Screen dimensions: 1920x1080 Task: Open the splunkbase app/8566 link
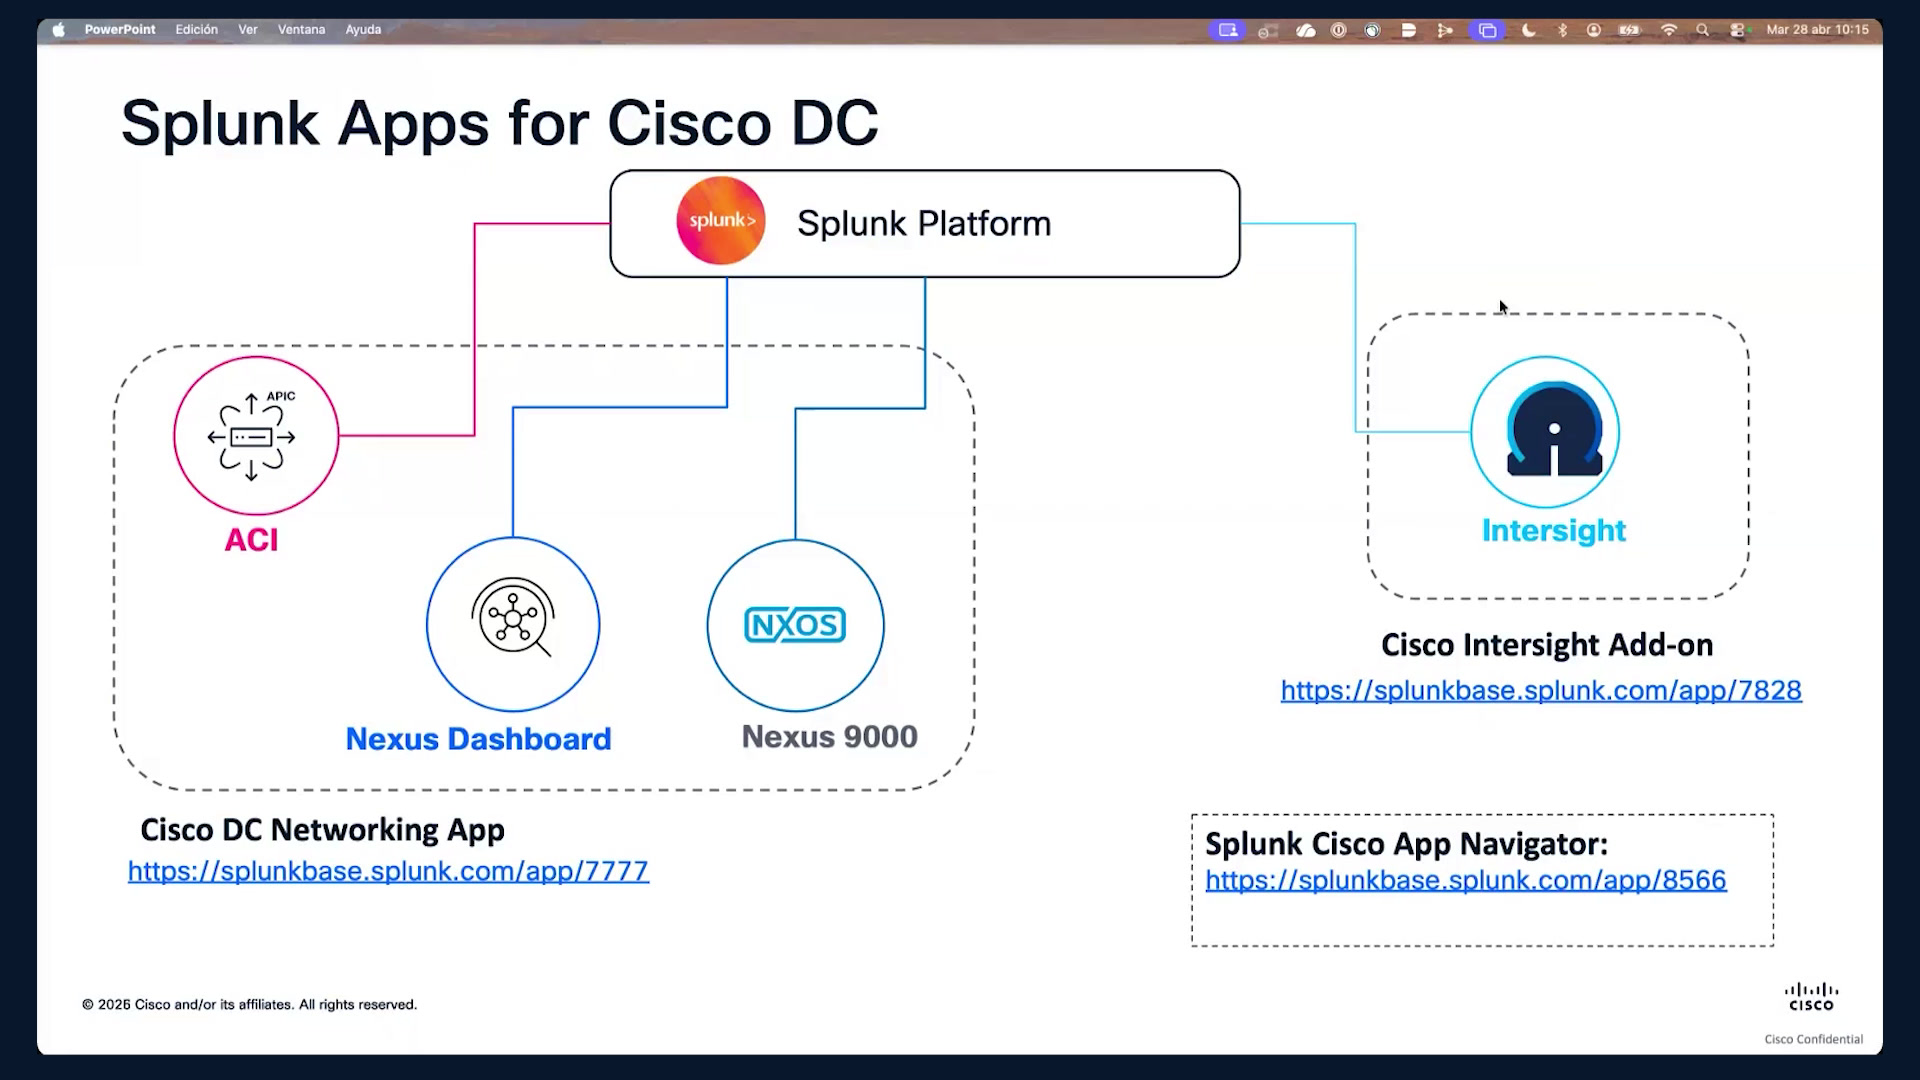(1466, 880)
